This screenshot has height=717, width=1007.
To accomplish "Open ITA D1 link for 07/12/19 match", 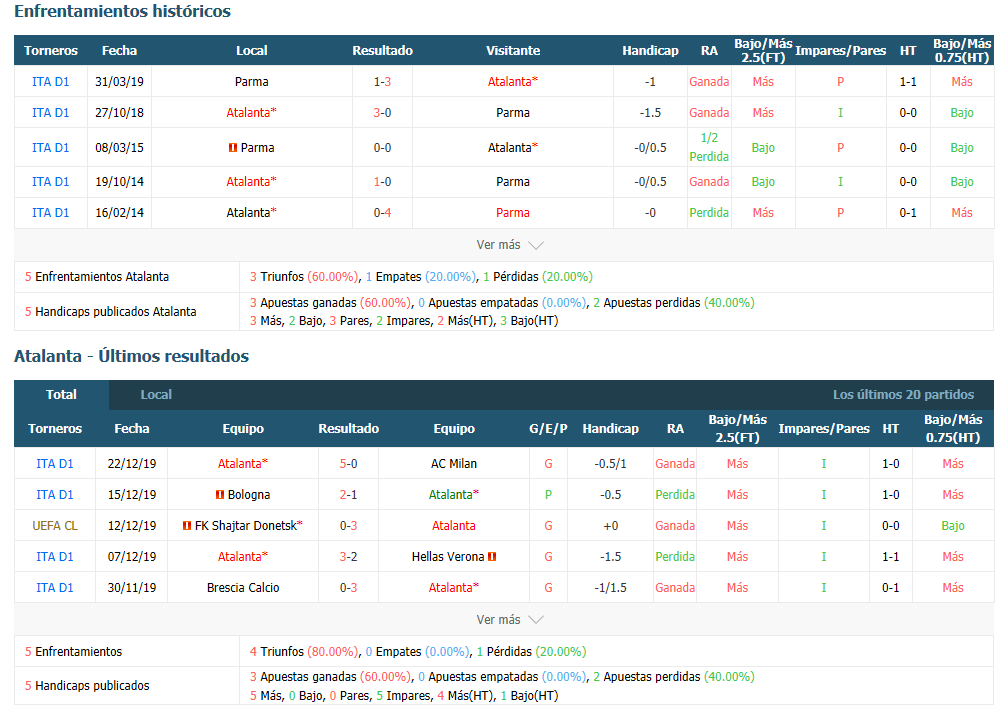I will [55, 556].
